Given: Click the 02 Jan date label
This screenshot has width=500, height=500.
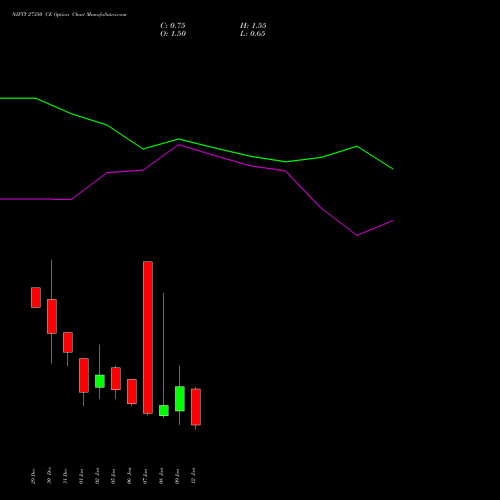Looking at the screenshot, I should coord(97,476).
